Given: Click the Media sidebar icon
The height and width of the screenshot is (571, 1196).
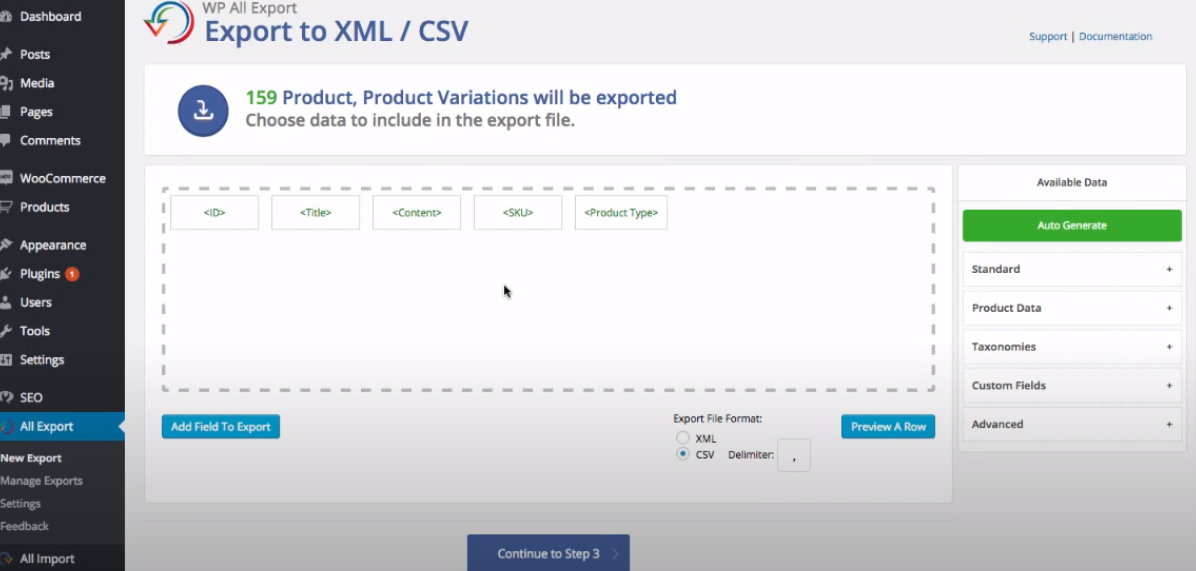Looking at the screenshot, I should [x=5, y=83].
